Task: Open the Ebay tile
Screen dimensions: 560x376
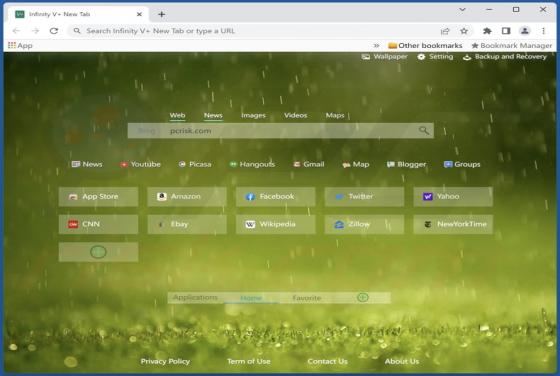Action: pyautogui.click(x=187, y=224)
